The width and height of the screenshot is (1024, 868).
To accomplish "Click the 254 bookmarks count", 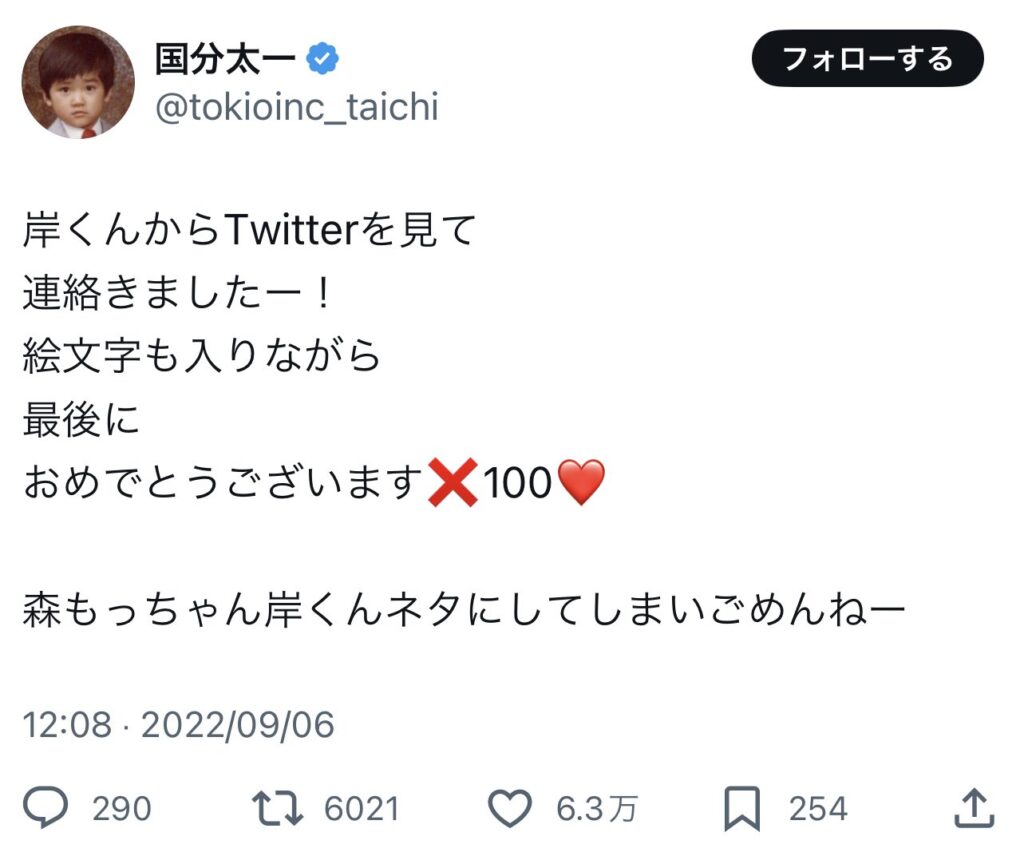I will (x=817, y=808).
